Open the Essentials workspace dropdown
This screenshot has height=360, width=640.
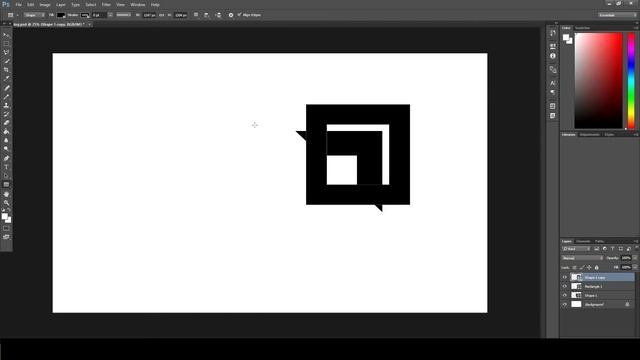(x=617, y=15)
